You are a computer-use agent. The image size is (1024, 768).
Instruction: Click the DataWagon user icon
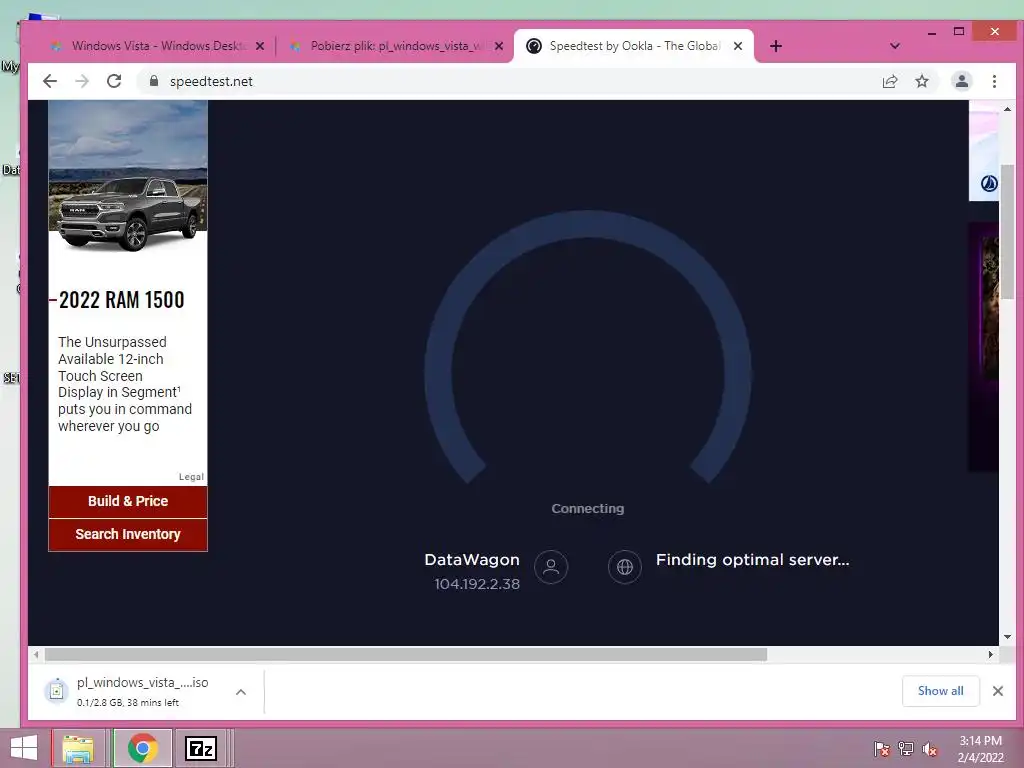point(551,566)
